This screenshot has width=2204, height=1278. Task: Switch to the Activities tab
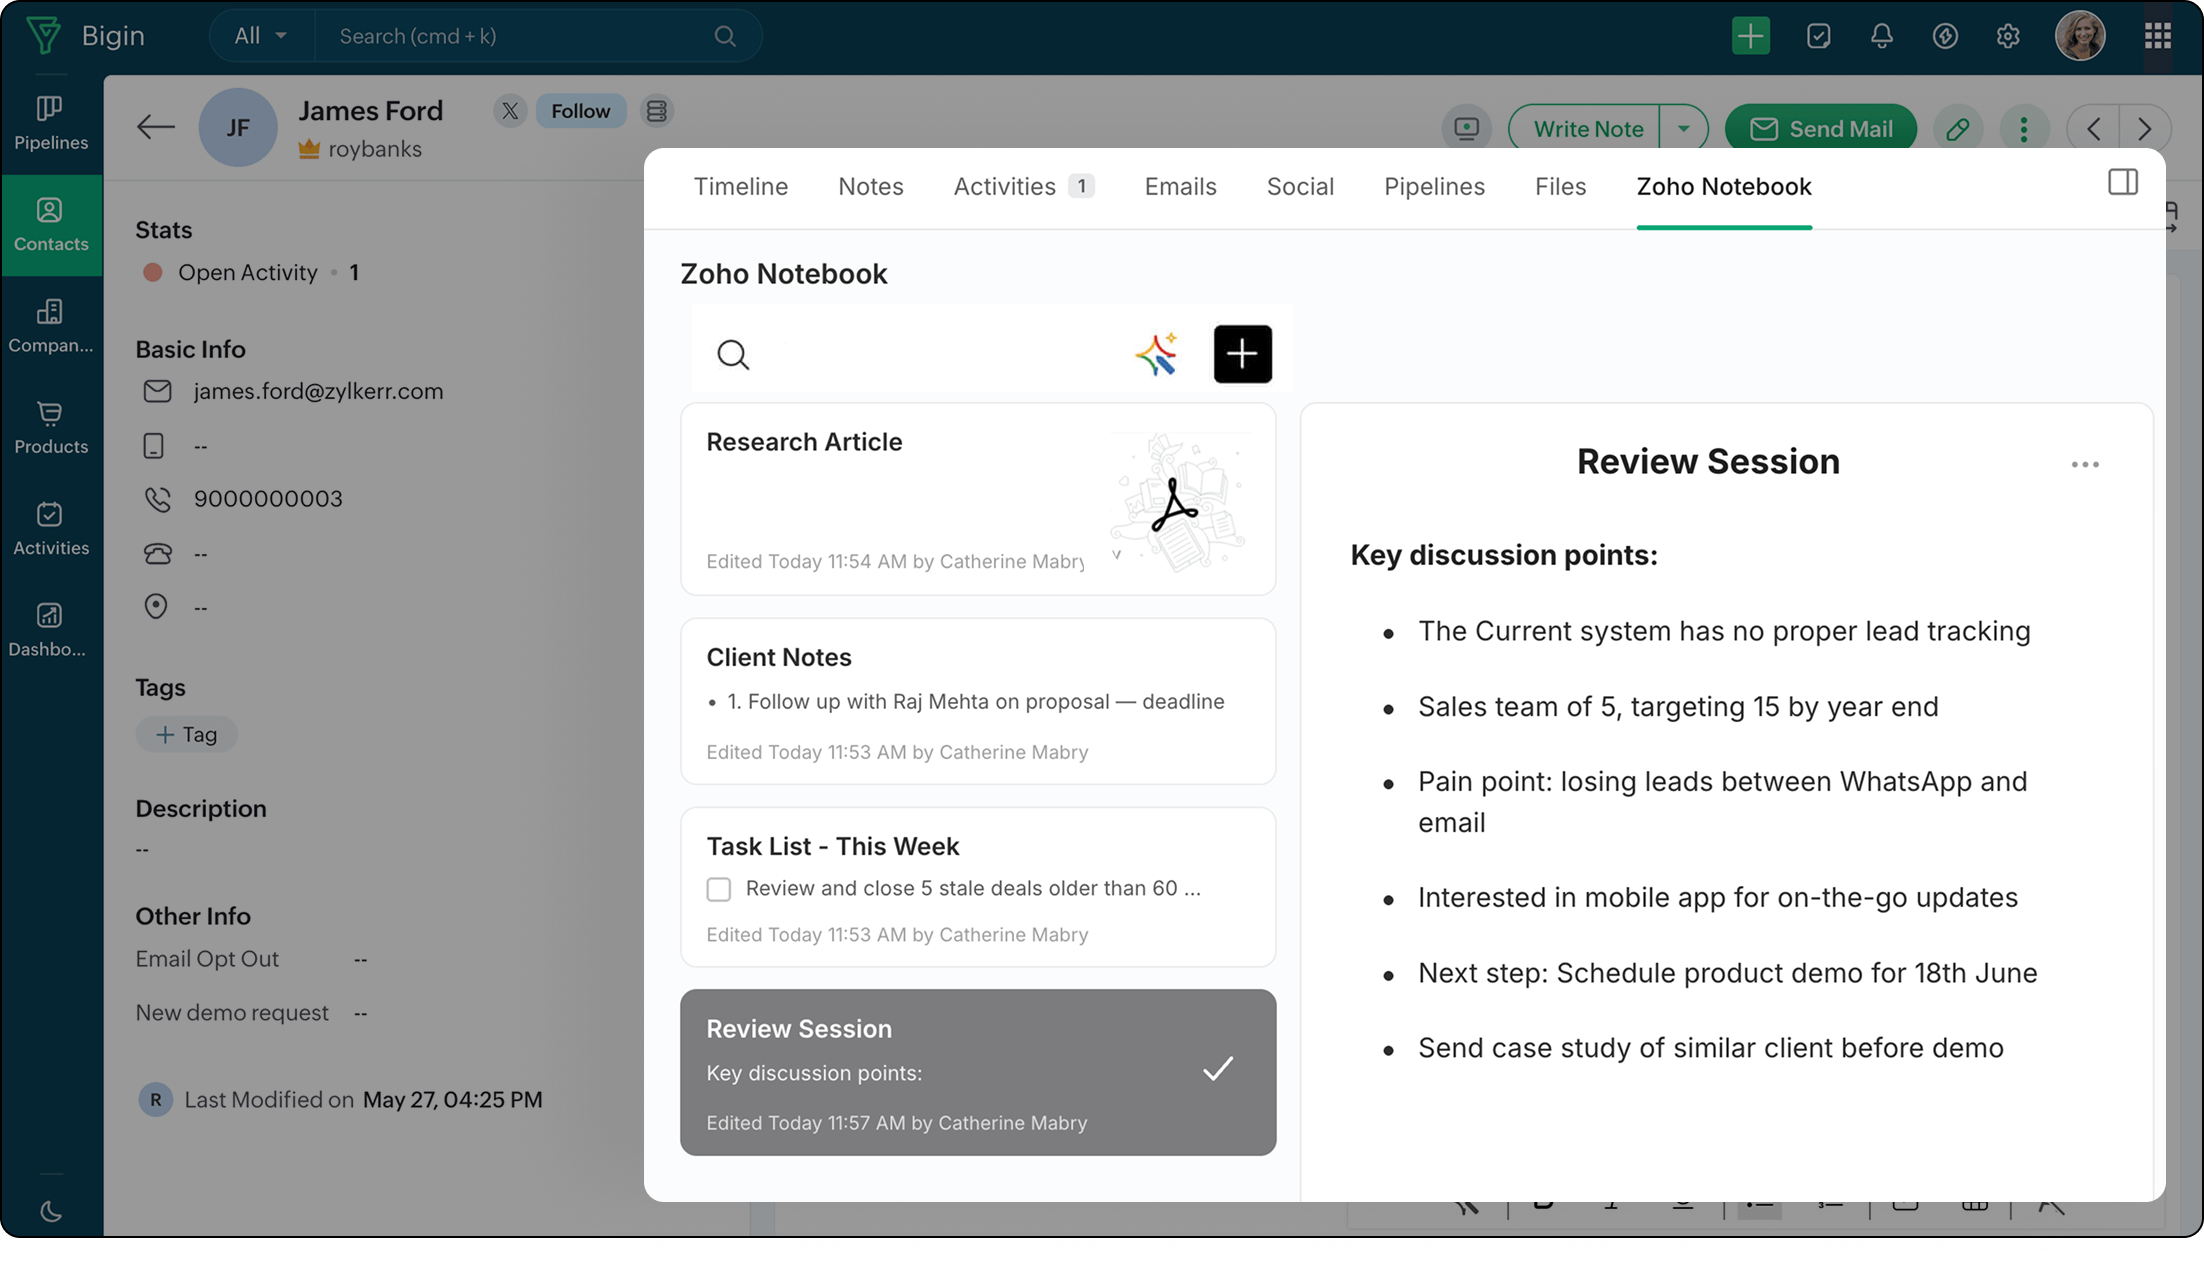click(x=1024, y=186)
